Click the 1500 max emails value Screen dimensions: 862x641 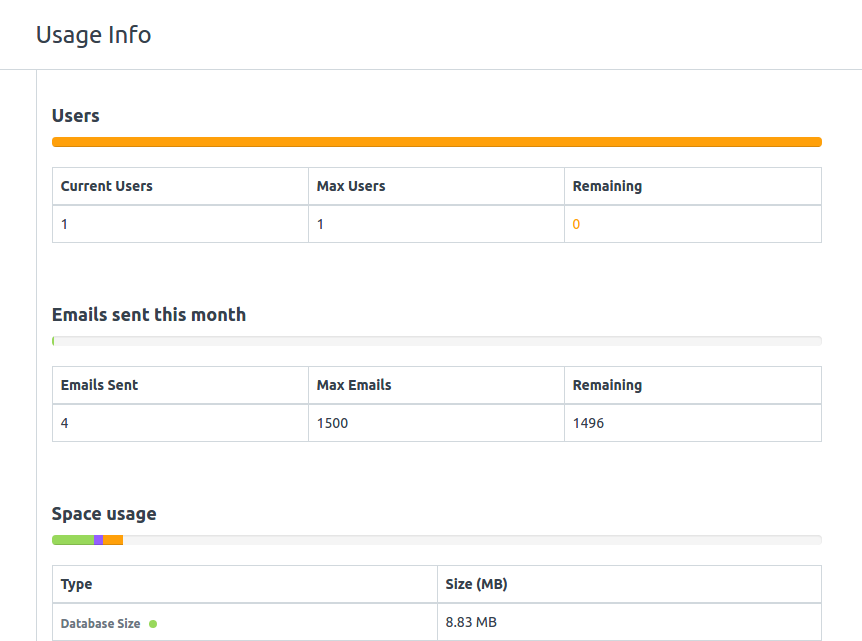[332, 423]
